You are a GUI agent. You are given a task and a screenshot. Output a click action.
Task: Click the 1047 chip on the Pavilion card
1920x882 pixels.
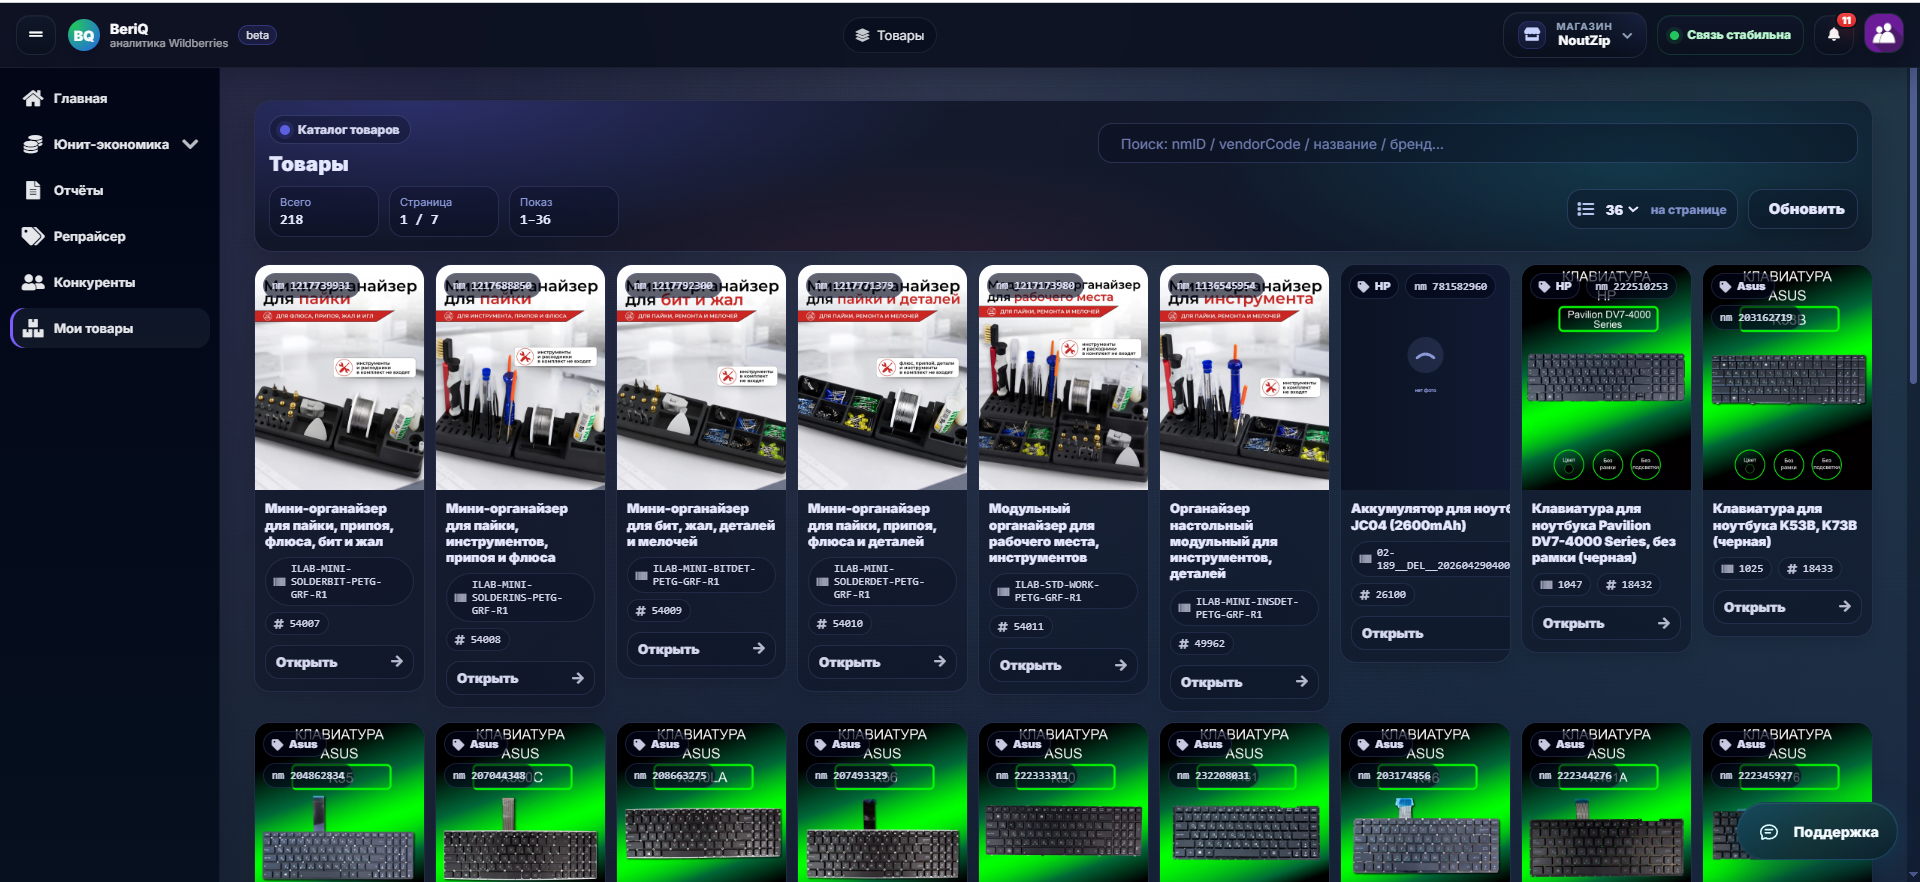pyautogui.click(x=1561, y=585)
